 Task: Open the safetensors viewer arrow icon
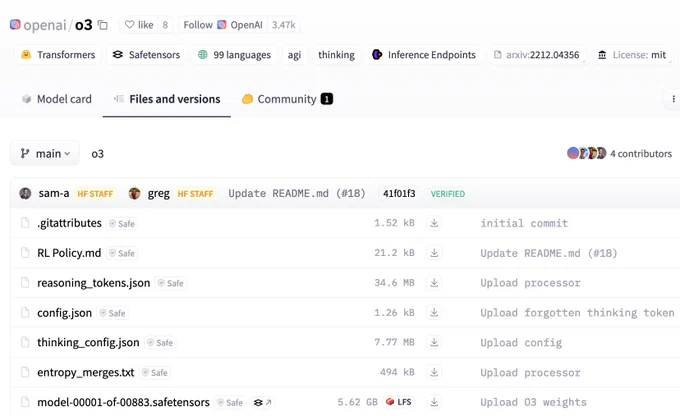pyautogui.click(x=263, y=403)
